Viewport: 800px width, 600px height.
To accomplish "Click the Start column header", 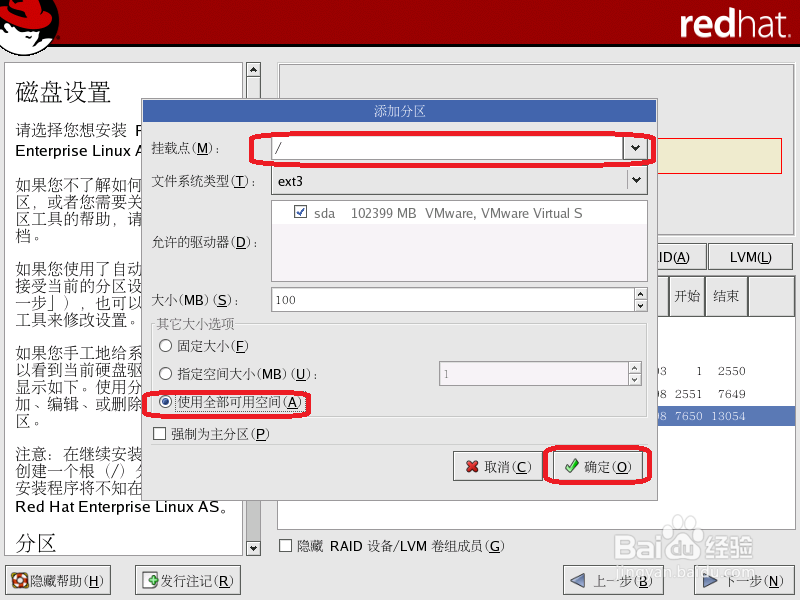I will 687,296.
